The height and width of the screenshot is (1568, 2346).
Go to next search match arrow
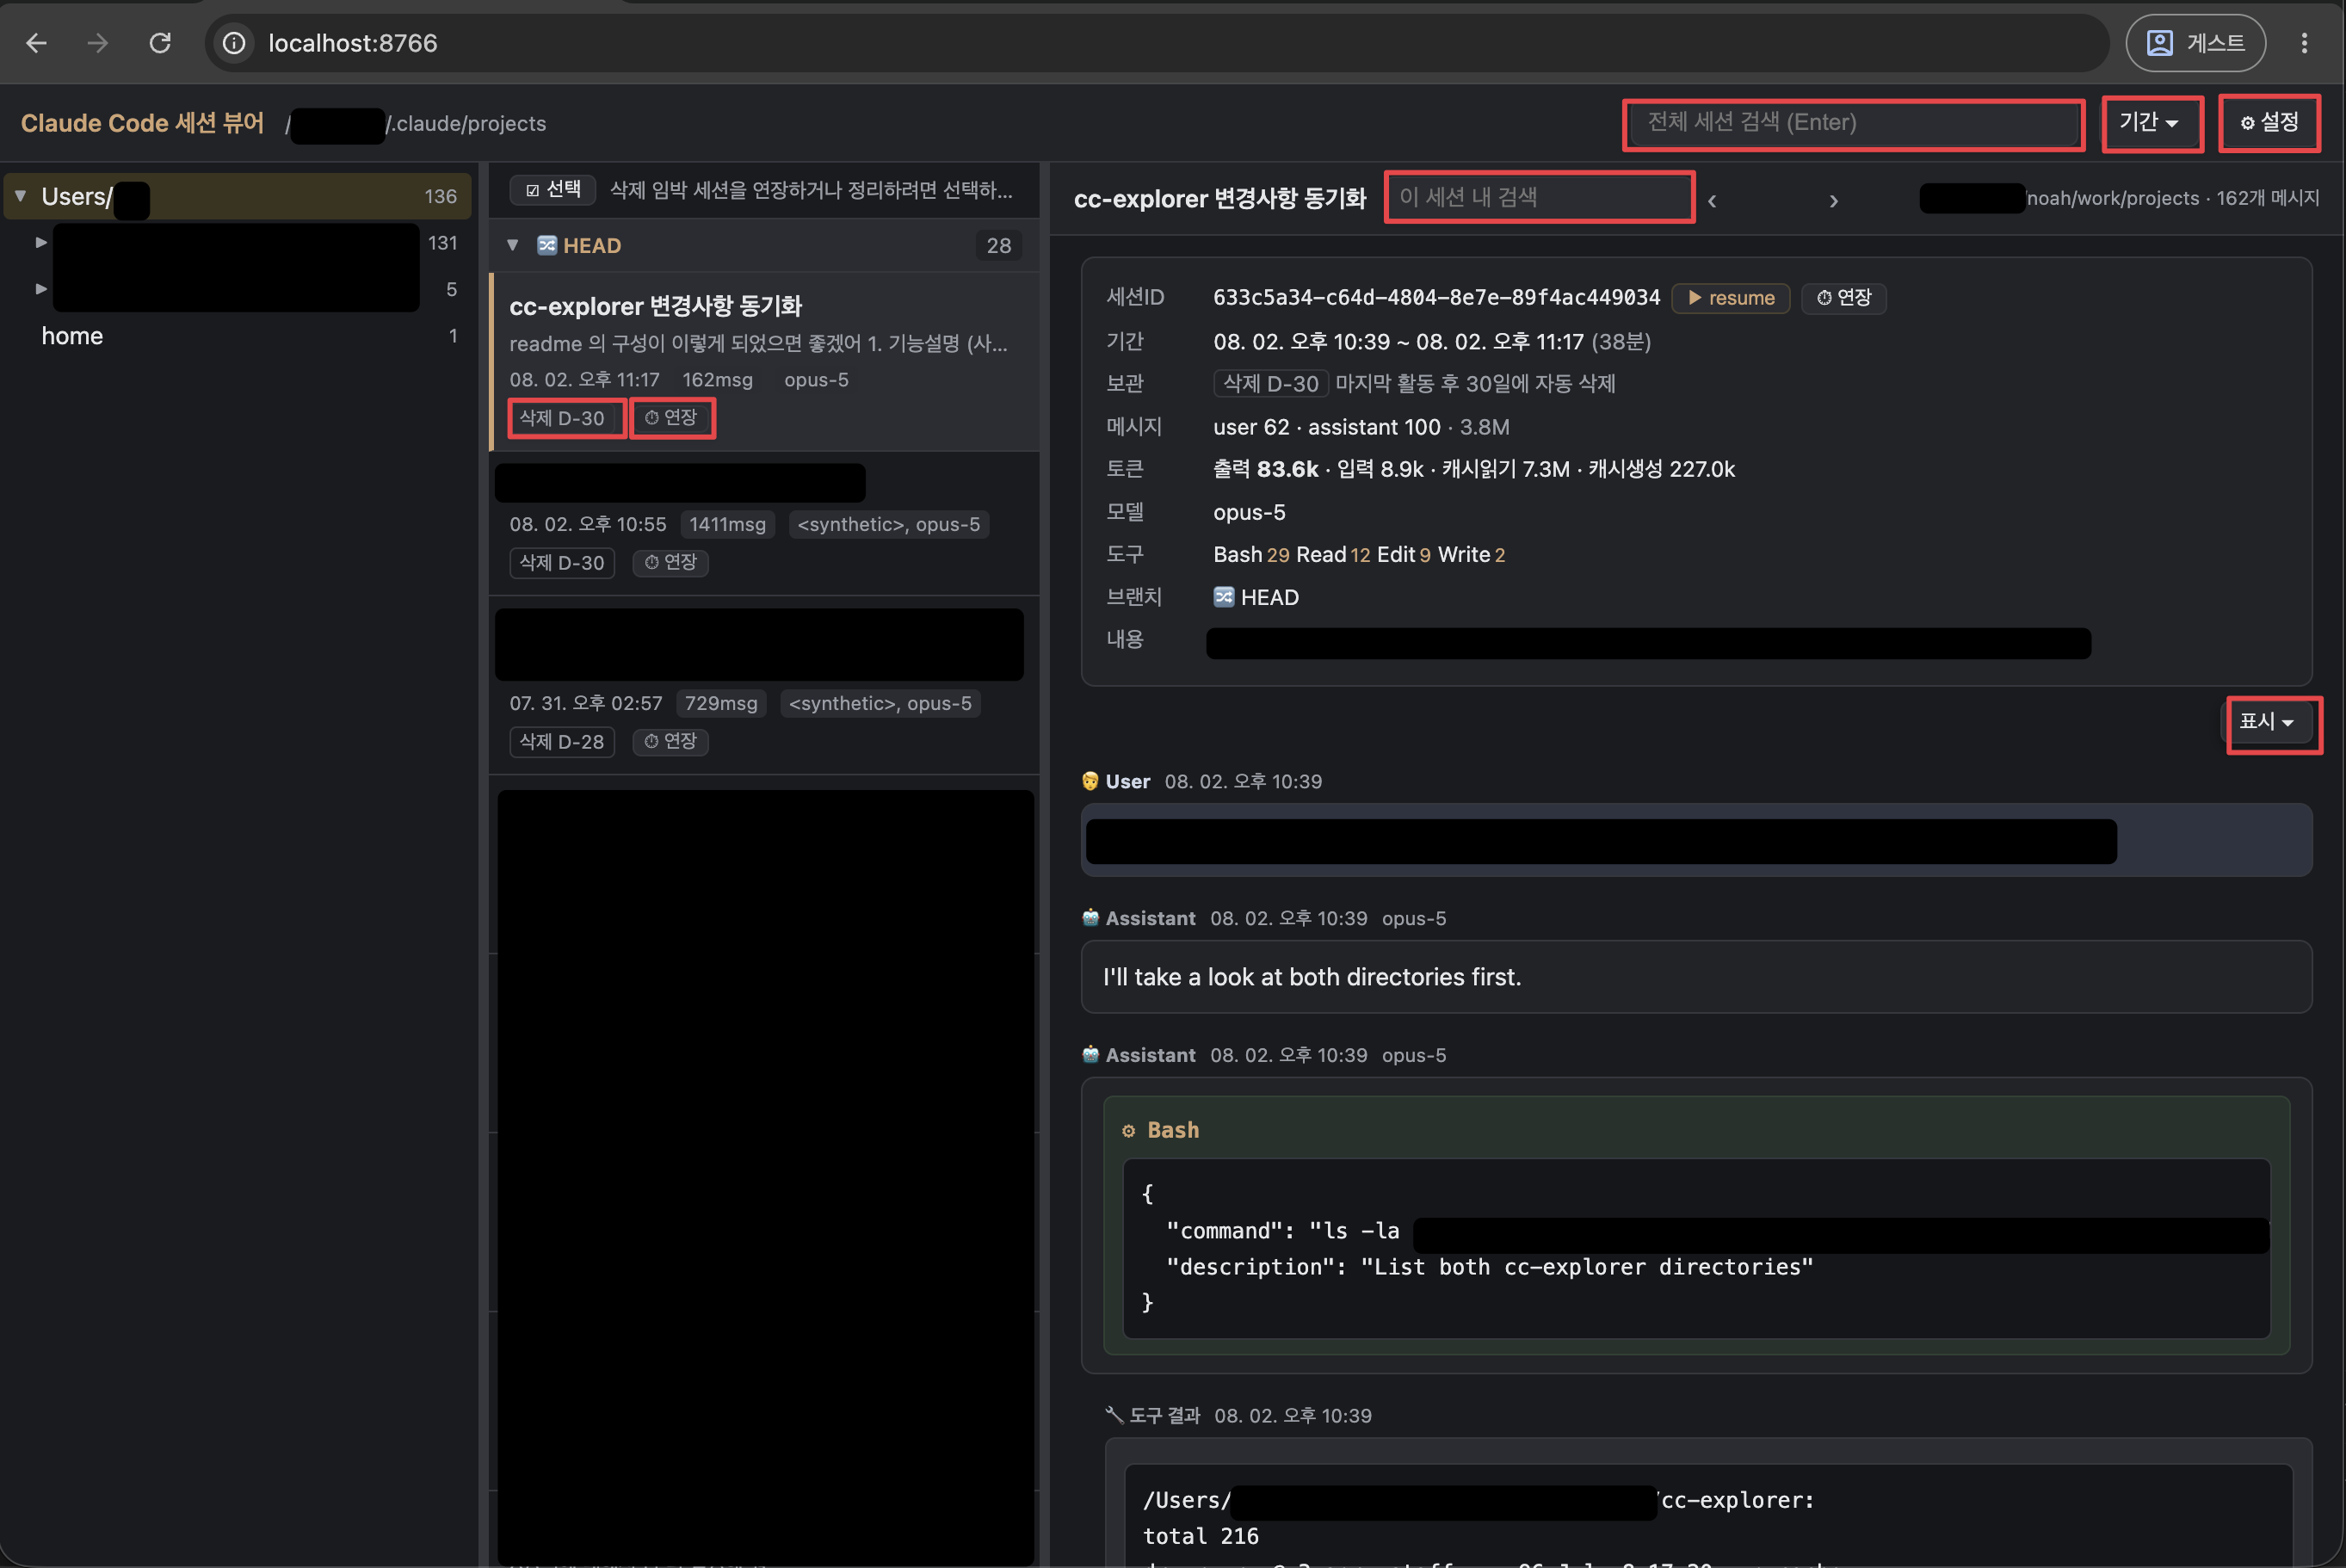[1833, 201]
